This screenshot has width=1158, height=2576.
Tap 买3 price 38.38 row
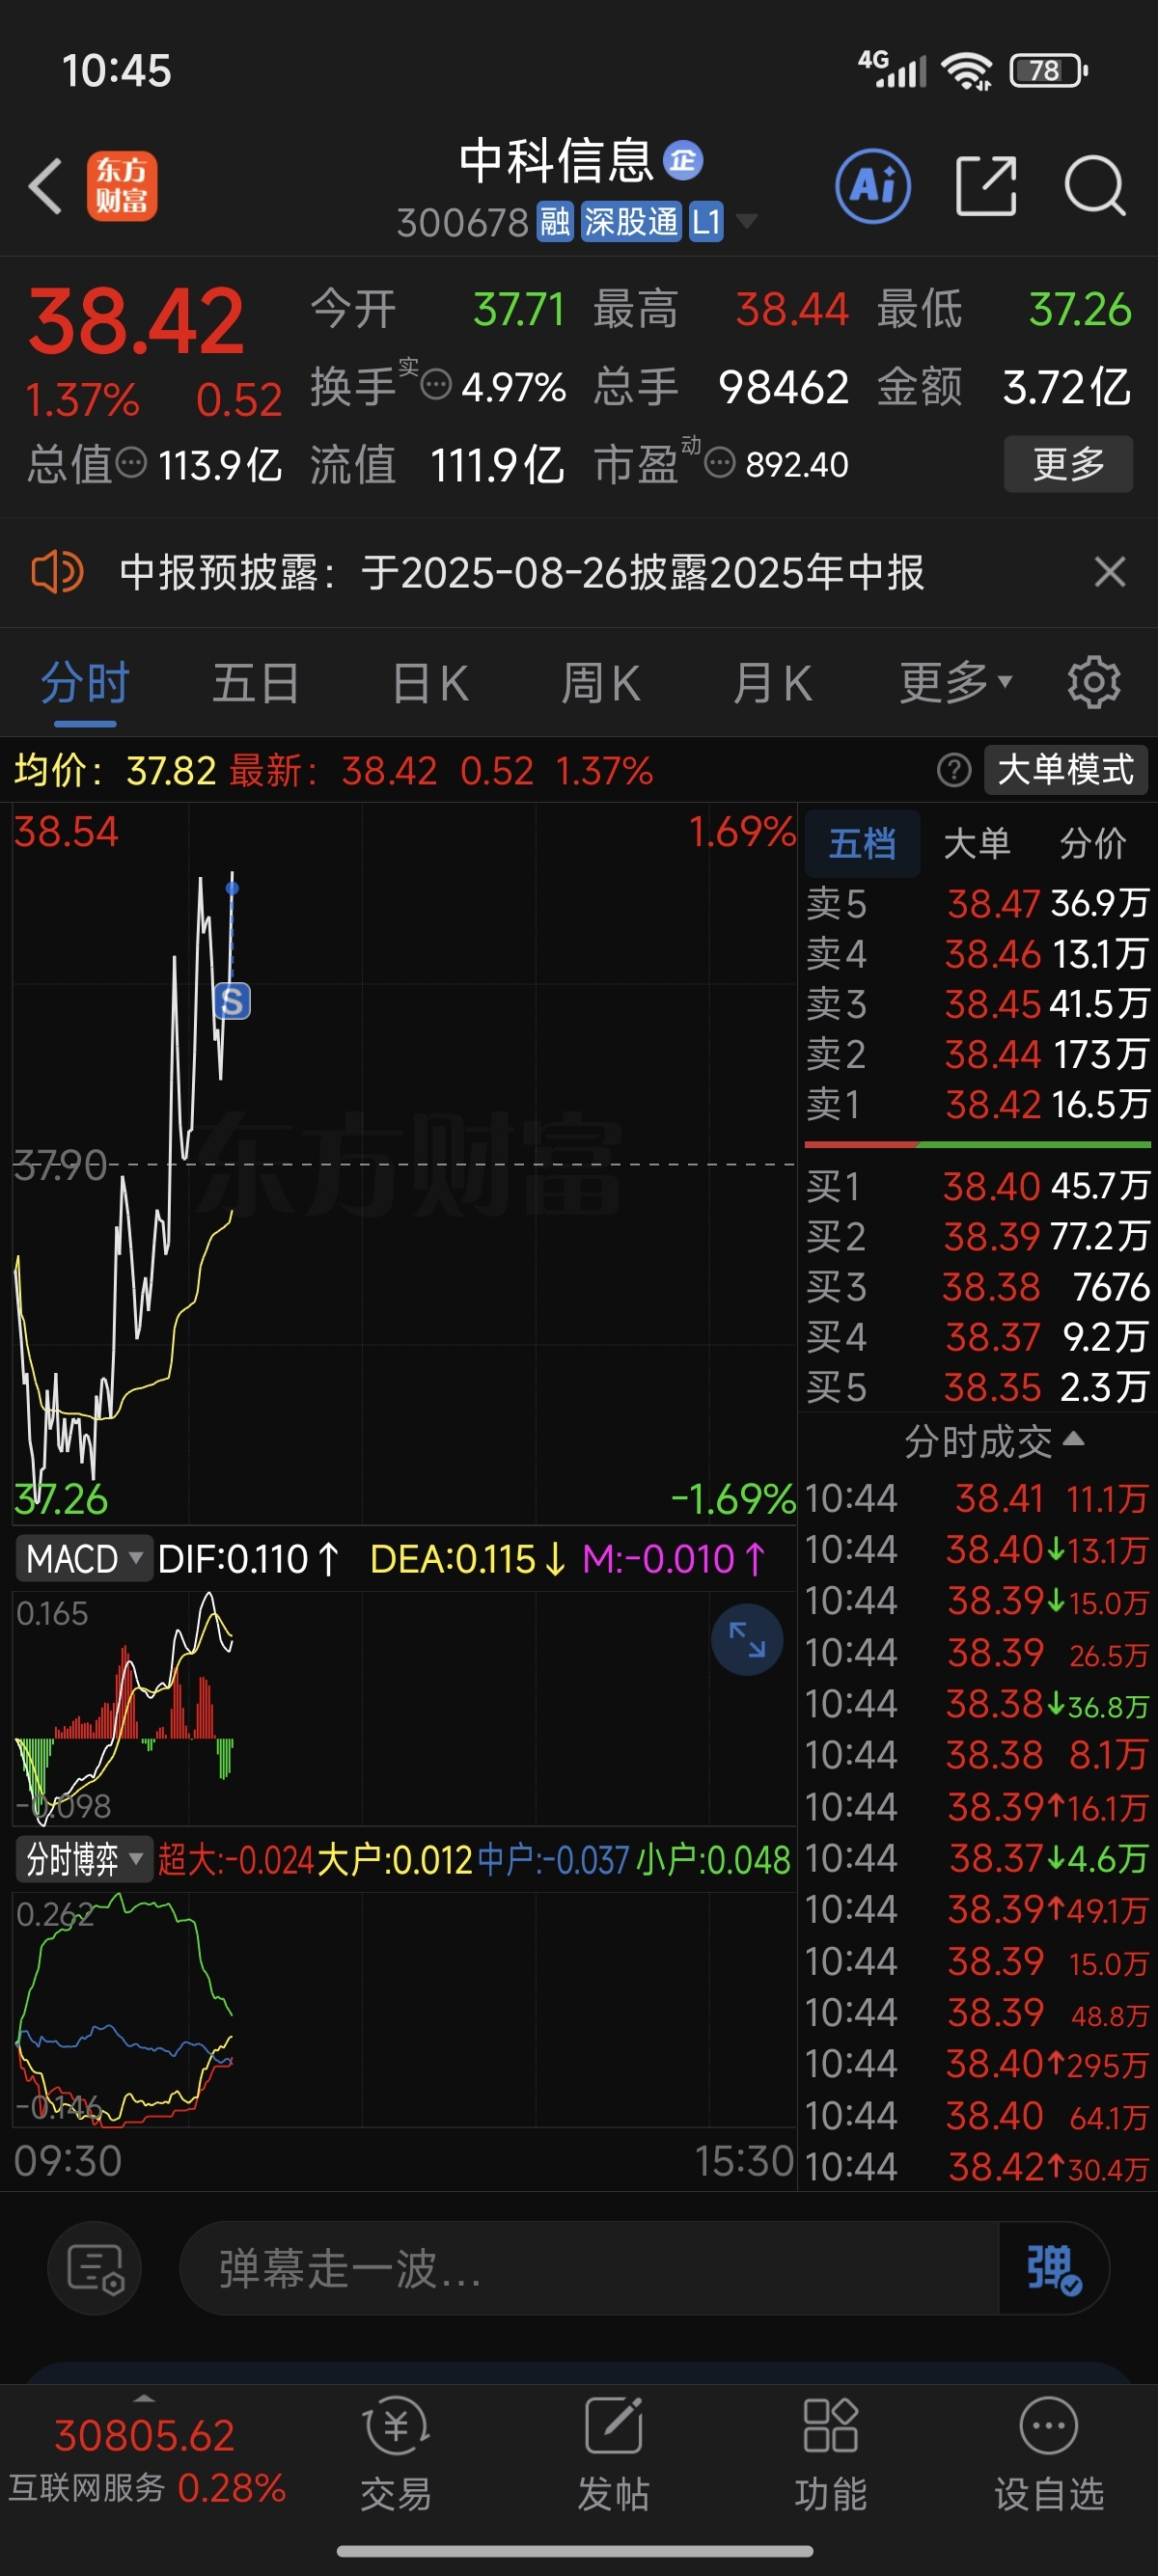click(x=977, y=1287)
